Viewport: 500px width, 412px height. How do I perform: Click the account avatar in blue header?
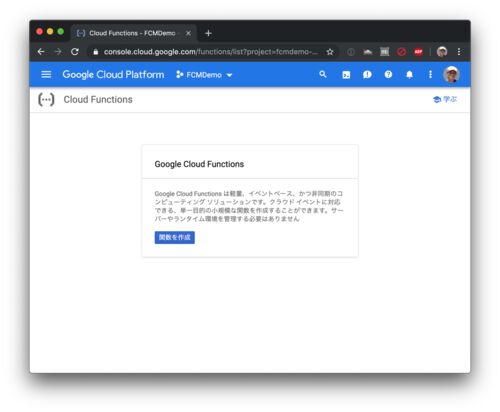(x=451, y=74)
